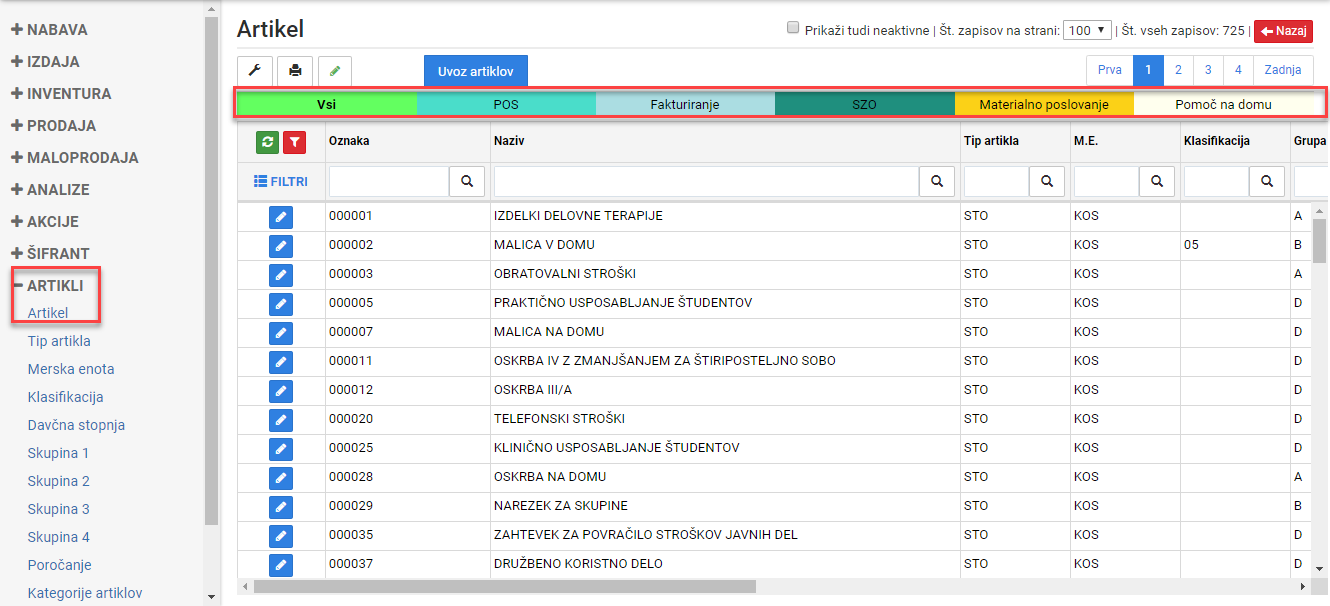1330x606 pixels.
Task: Click the green pencil icon button
Action: click(335, 71)
